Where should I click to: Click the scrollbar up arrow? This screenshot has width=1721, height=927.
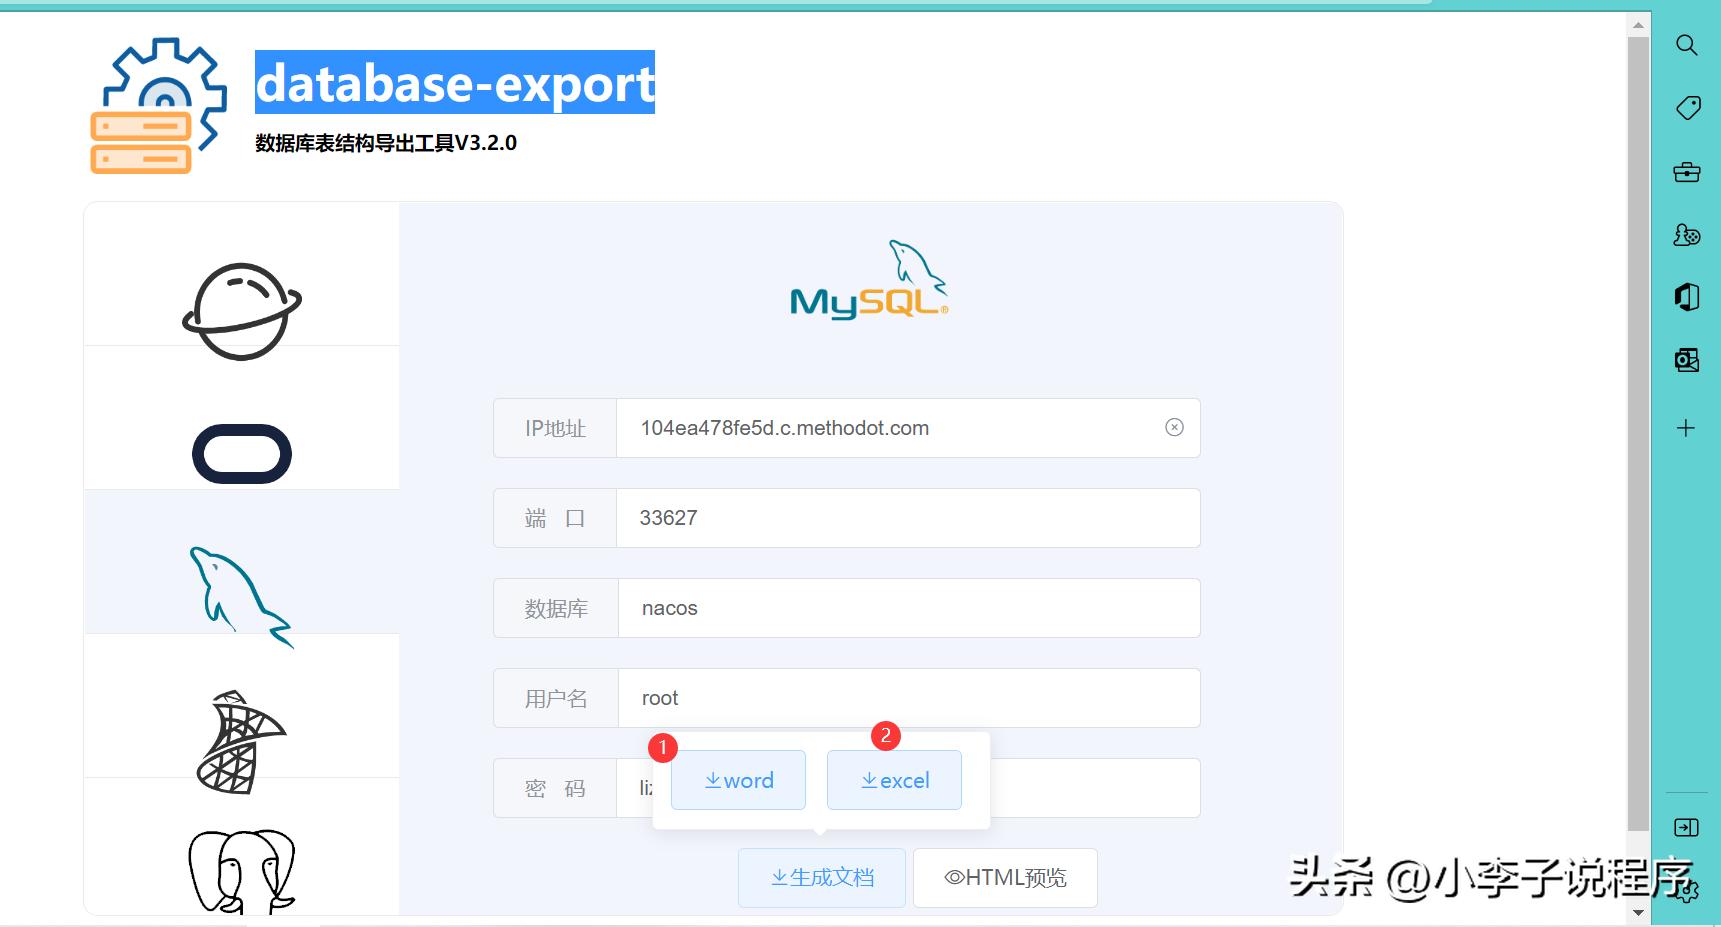[1638, 25]
